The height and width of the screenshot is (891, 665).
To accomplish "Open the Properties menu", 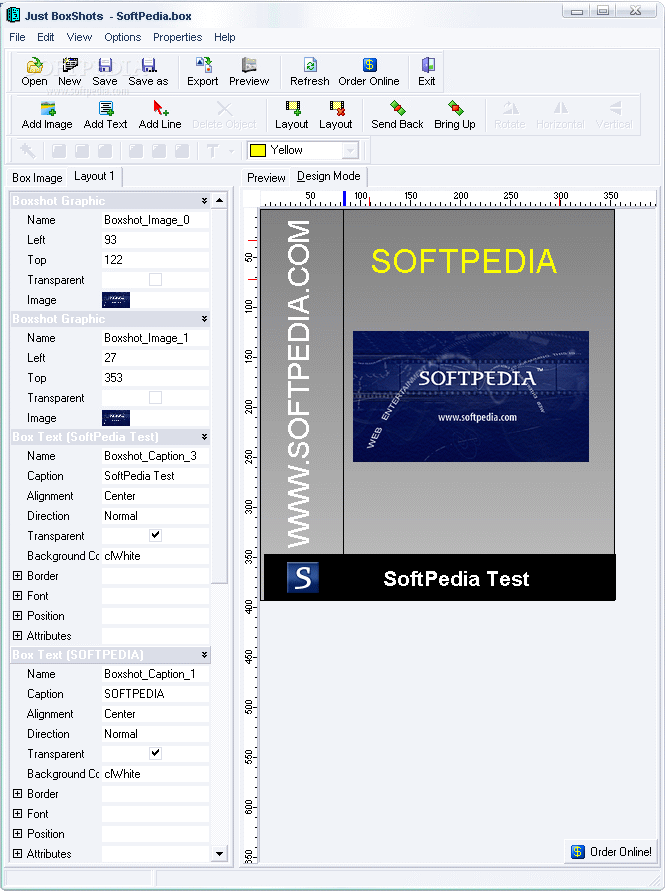I will (x=177, y=38).
